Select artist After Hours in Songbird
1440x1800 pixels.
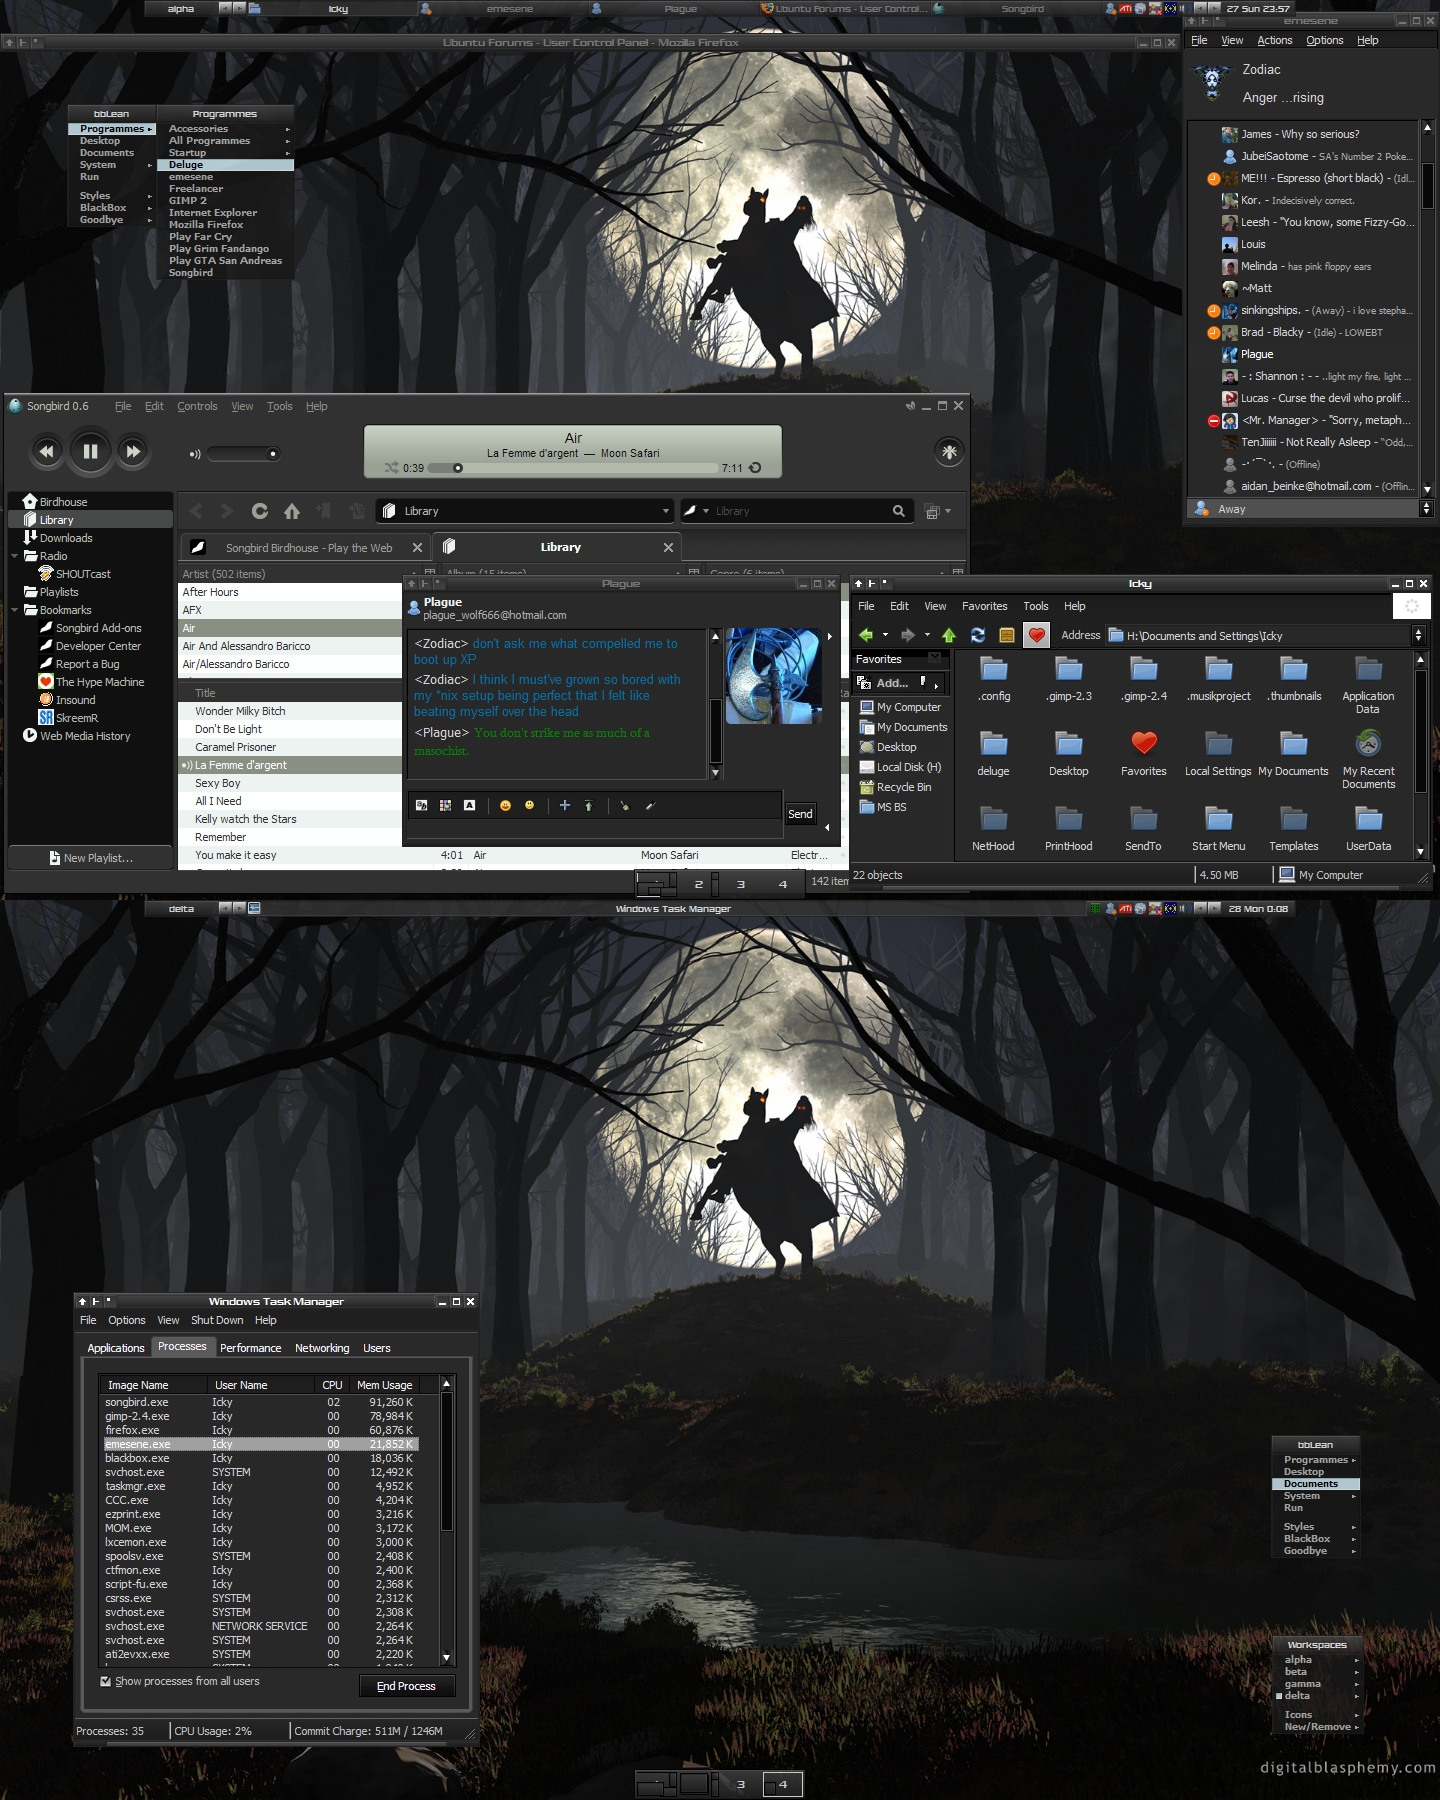click(x=290, y=592)
